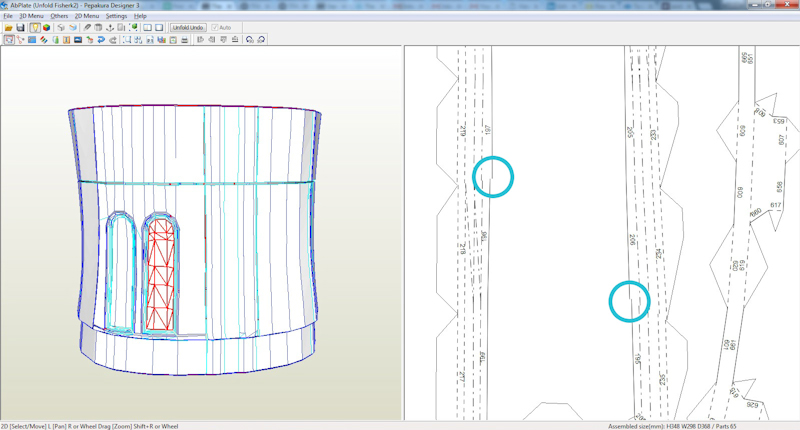Click the light blue open box icon
The height and width of the screenshot is (430, 800).
pos(73,28)
